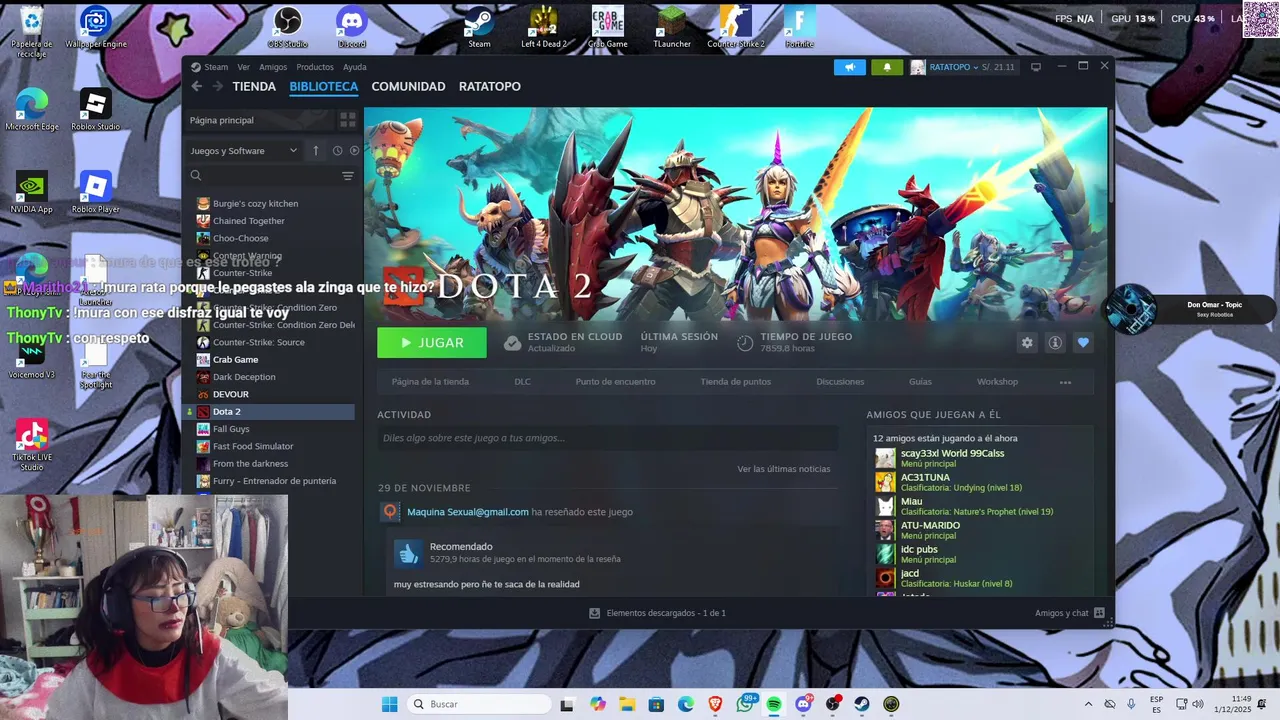Toggle sorting by recent activity clock icon

coord(338,151)
